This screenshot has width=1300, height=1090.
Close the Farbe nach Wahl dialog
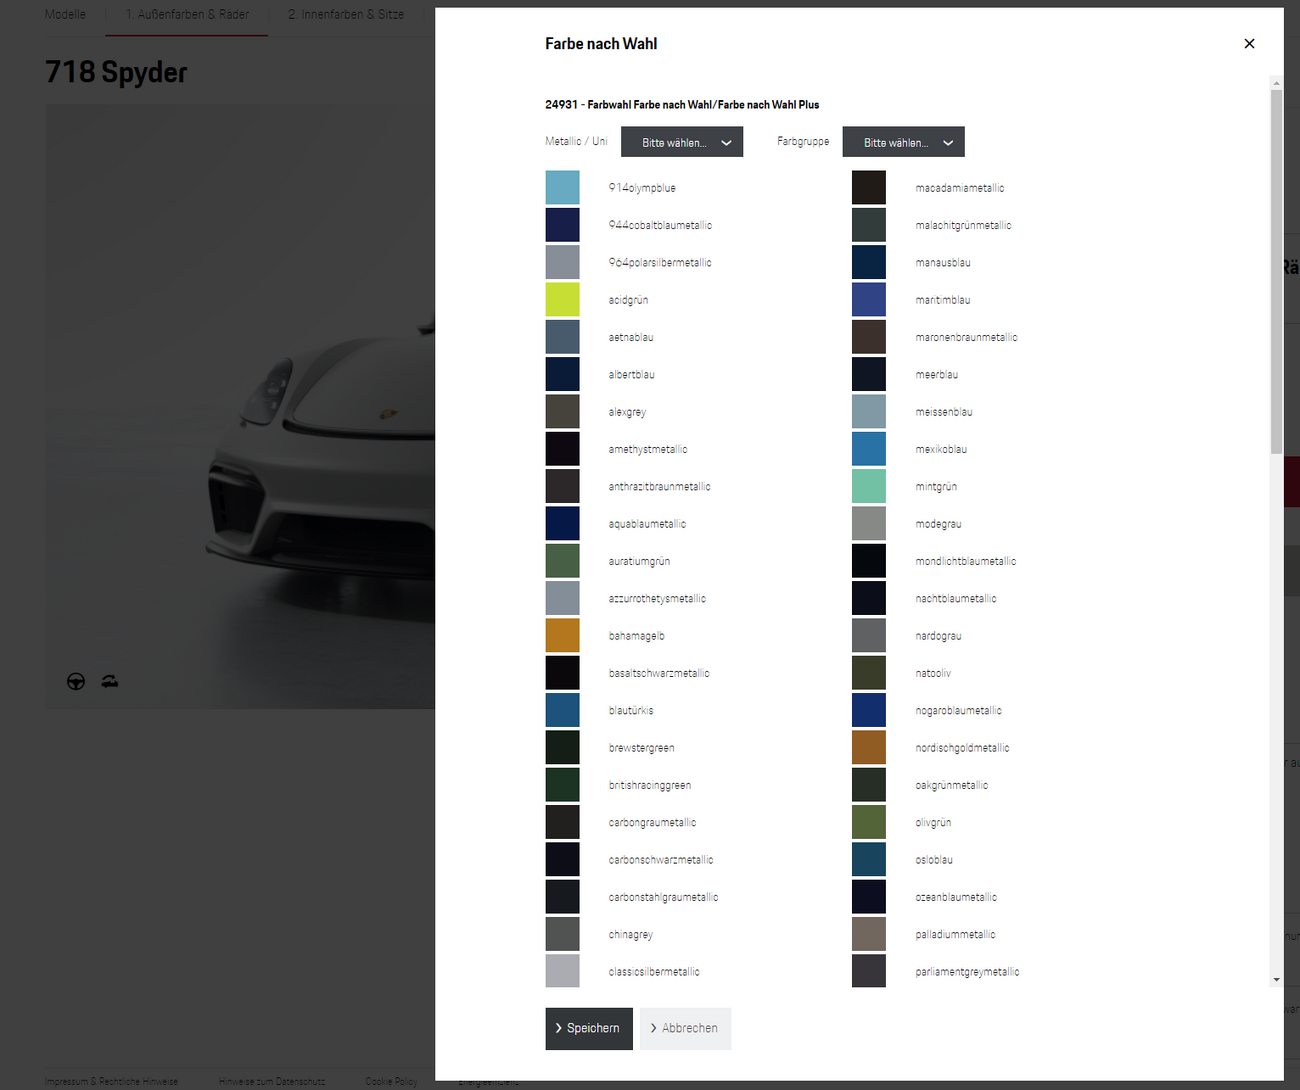click(1249, 43)
